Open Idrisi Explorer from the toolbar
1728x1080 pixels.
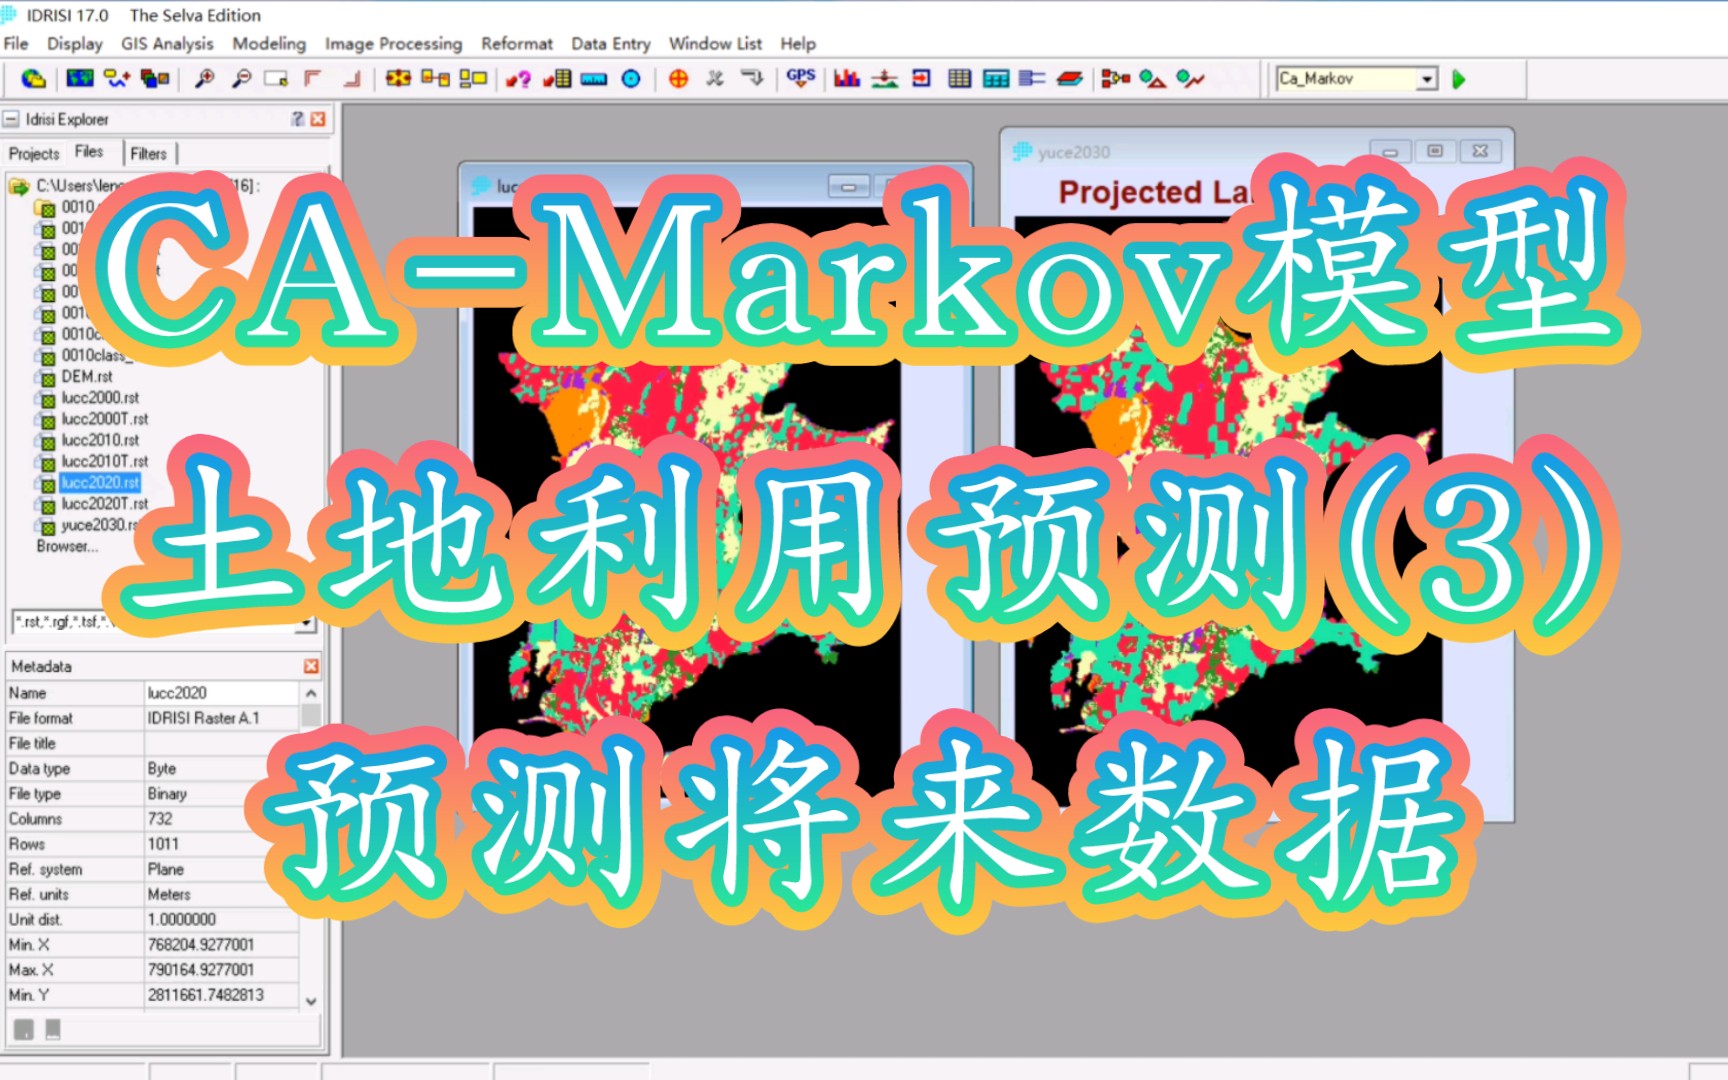point(34,78)
